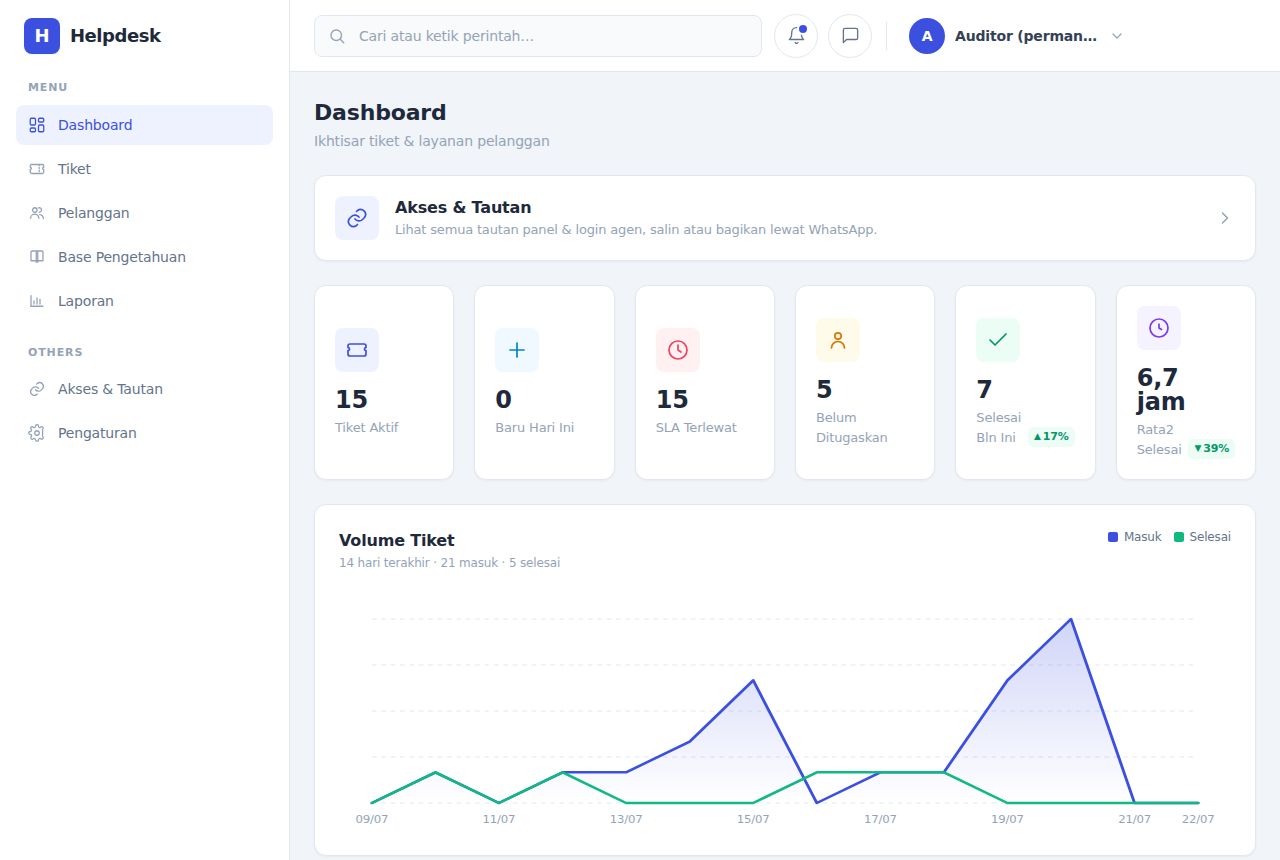Click the Pelanggan people icon in sidebar
Viewport: 1280px width, 860px height.
click(x=37, y=213)
